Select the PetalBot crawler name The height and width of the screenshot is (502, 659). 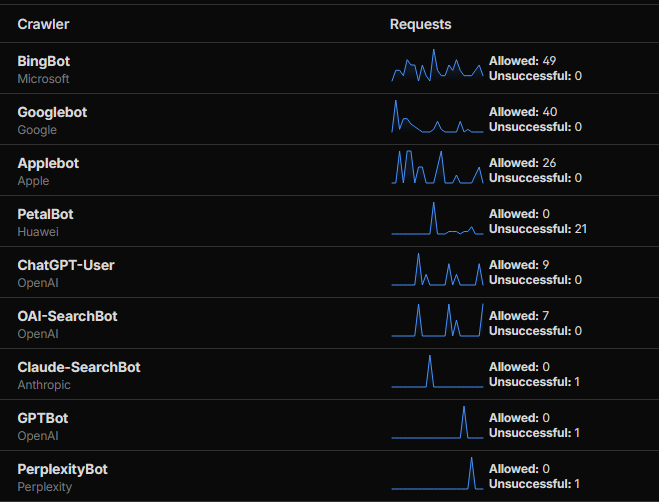click(45, 214)
